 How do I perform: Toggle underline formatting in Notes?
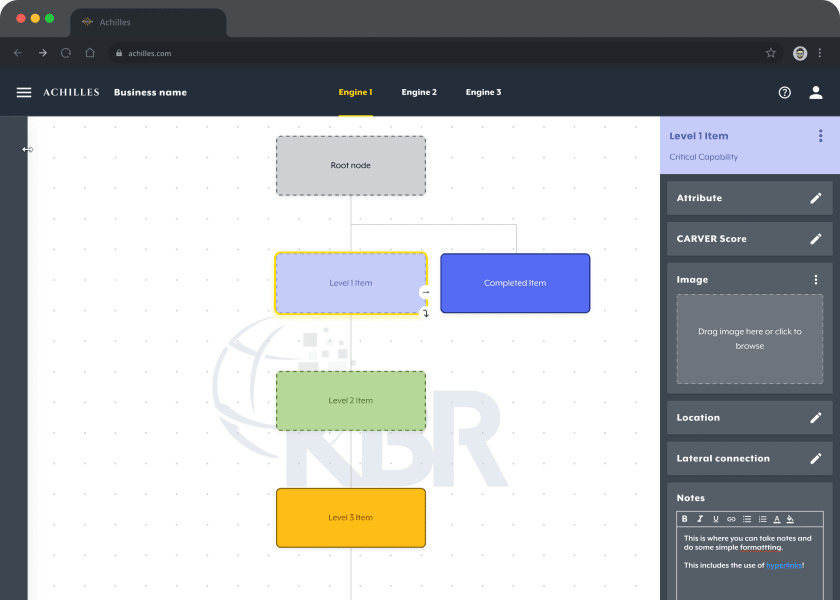pos(716,519)
